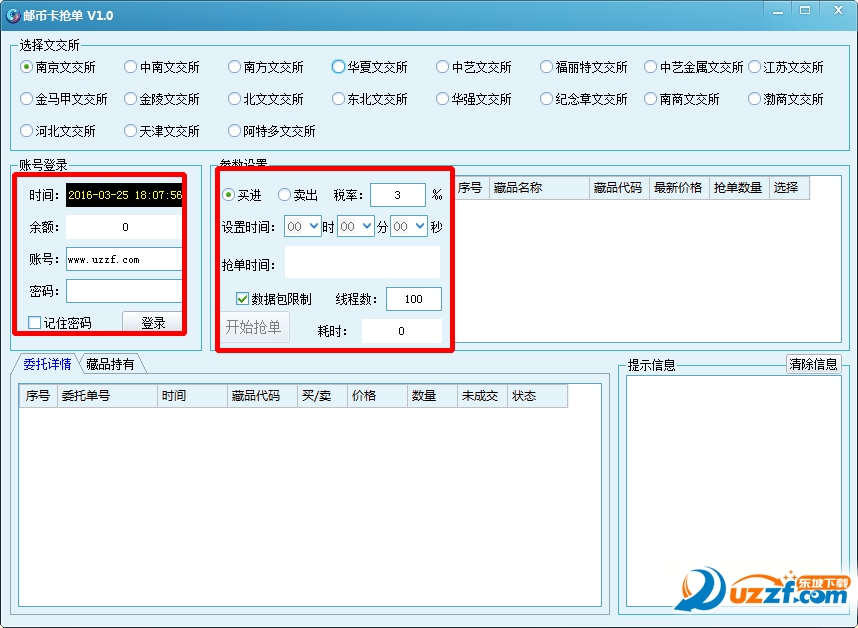Image resolution: width=858 pixels, height=628 pixels.
Task: Click the 税率 tax rate field
Action: coord(398,195)
